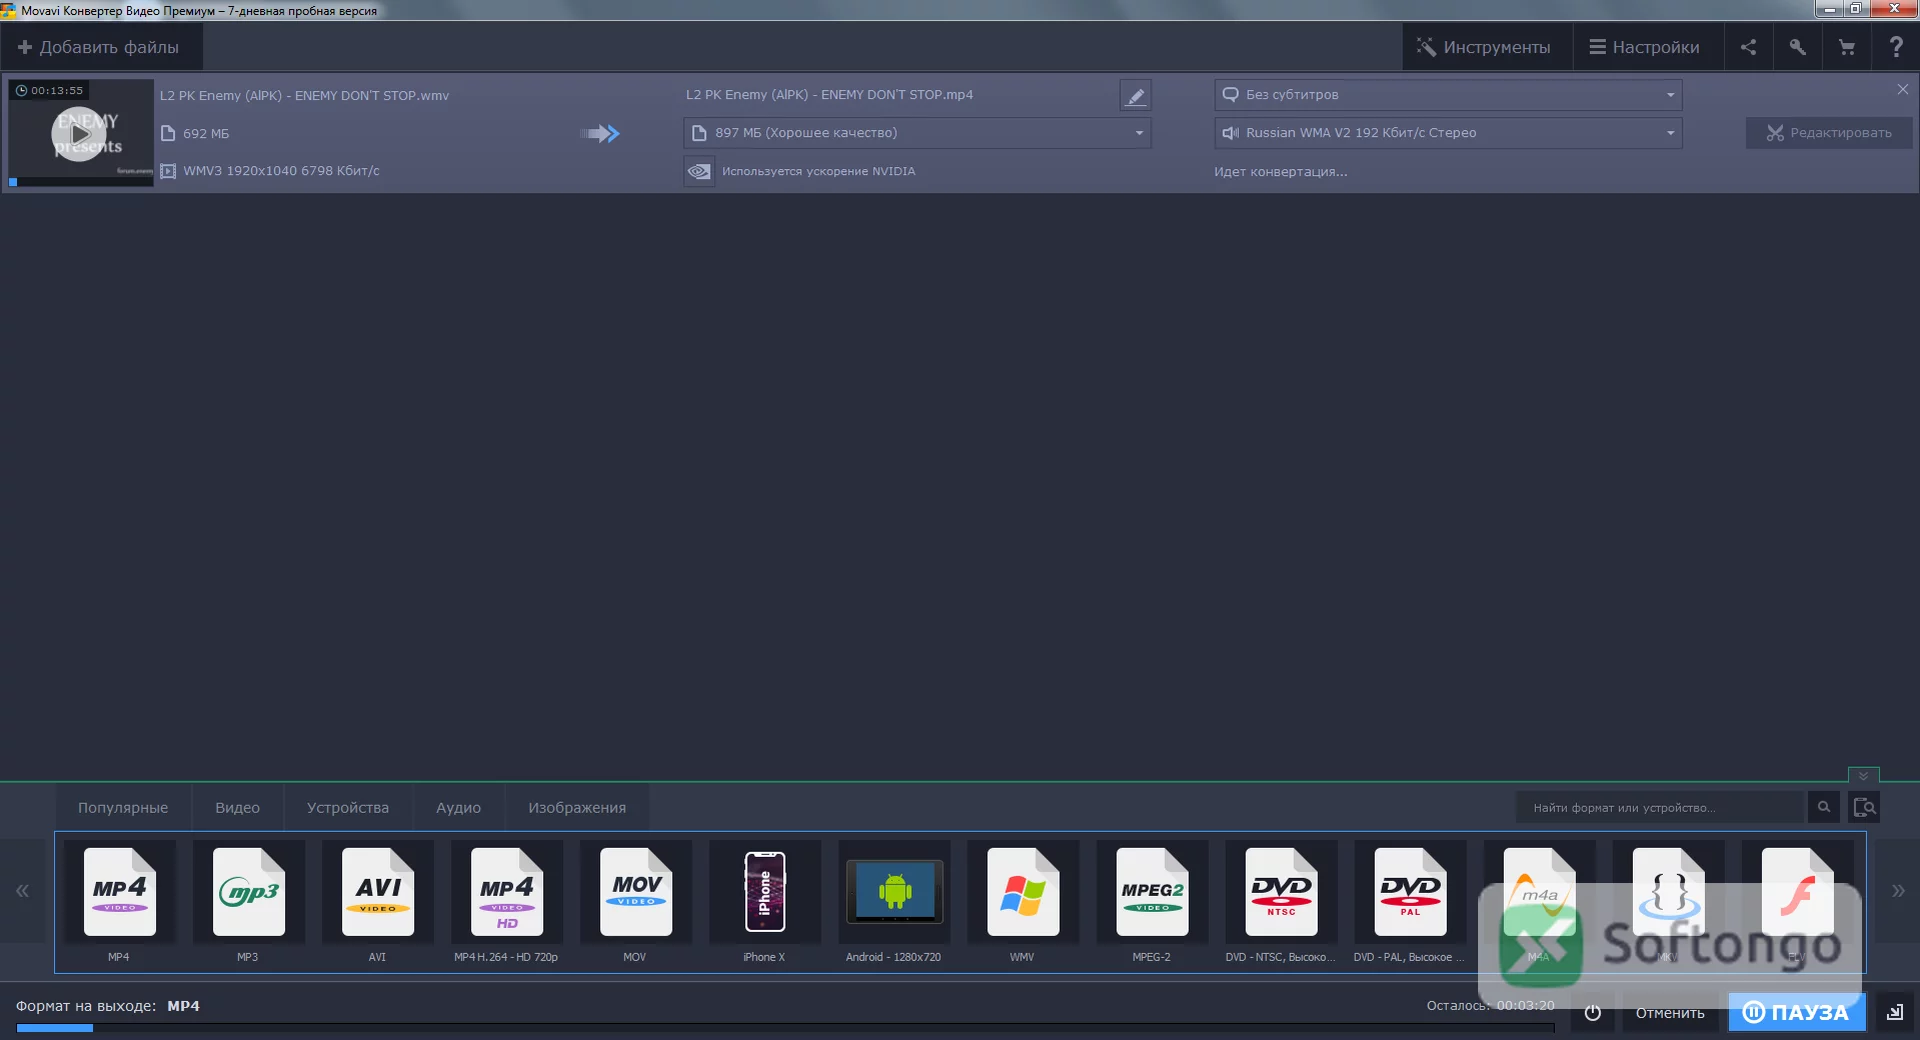Select the MP4 format icon
Image resolution: width=1920 pixels, height=1040 pixels.
[x=120, y=893]
